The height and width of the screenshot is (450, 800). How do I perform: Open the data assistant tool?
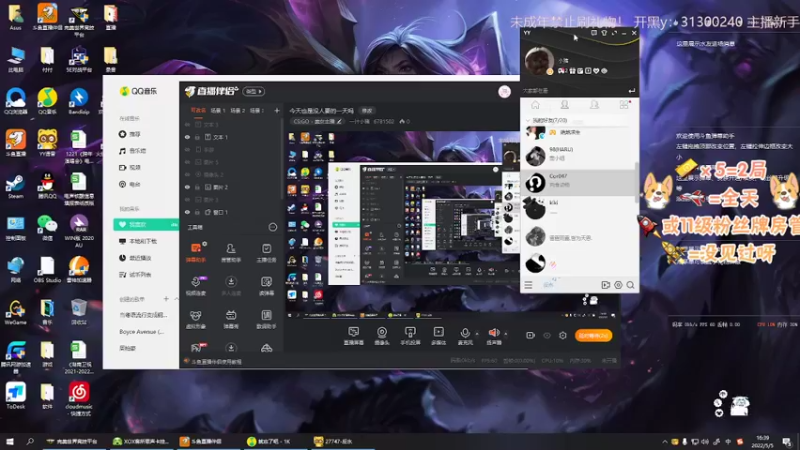pyautogui.click(x=266, y=319)
